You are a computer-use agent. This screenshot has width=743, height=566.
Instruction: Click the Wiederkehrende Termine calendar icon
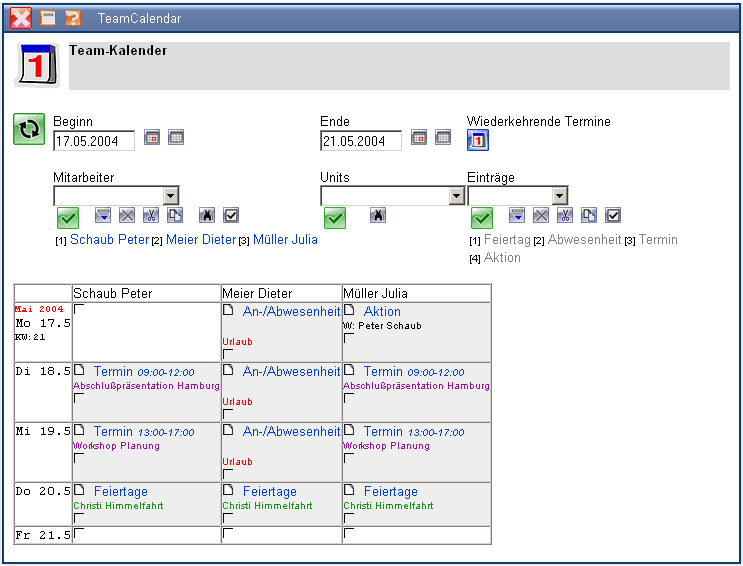(478, 140)
